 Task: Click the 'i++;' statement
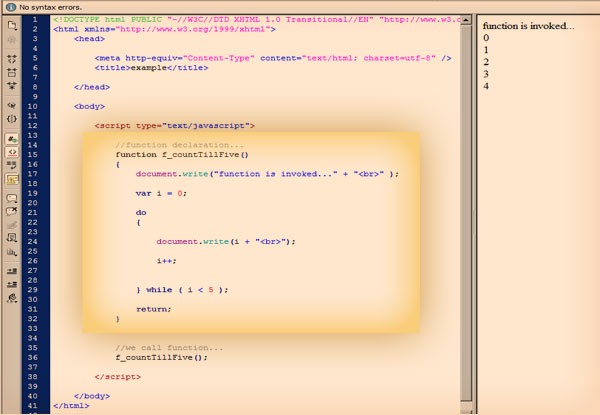coord(166,261)
